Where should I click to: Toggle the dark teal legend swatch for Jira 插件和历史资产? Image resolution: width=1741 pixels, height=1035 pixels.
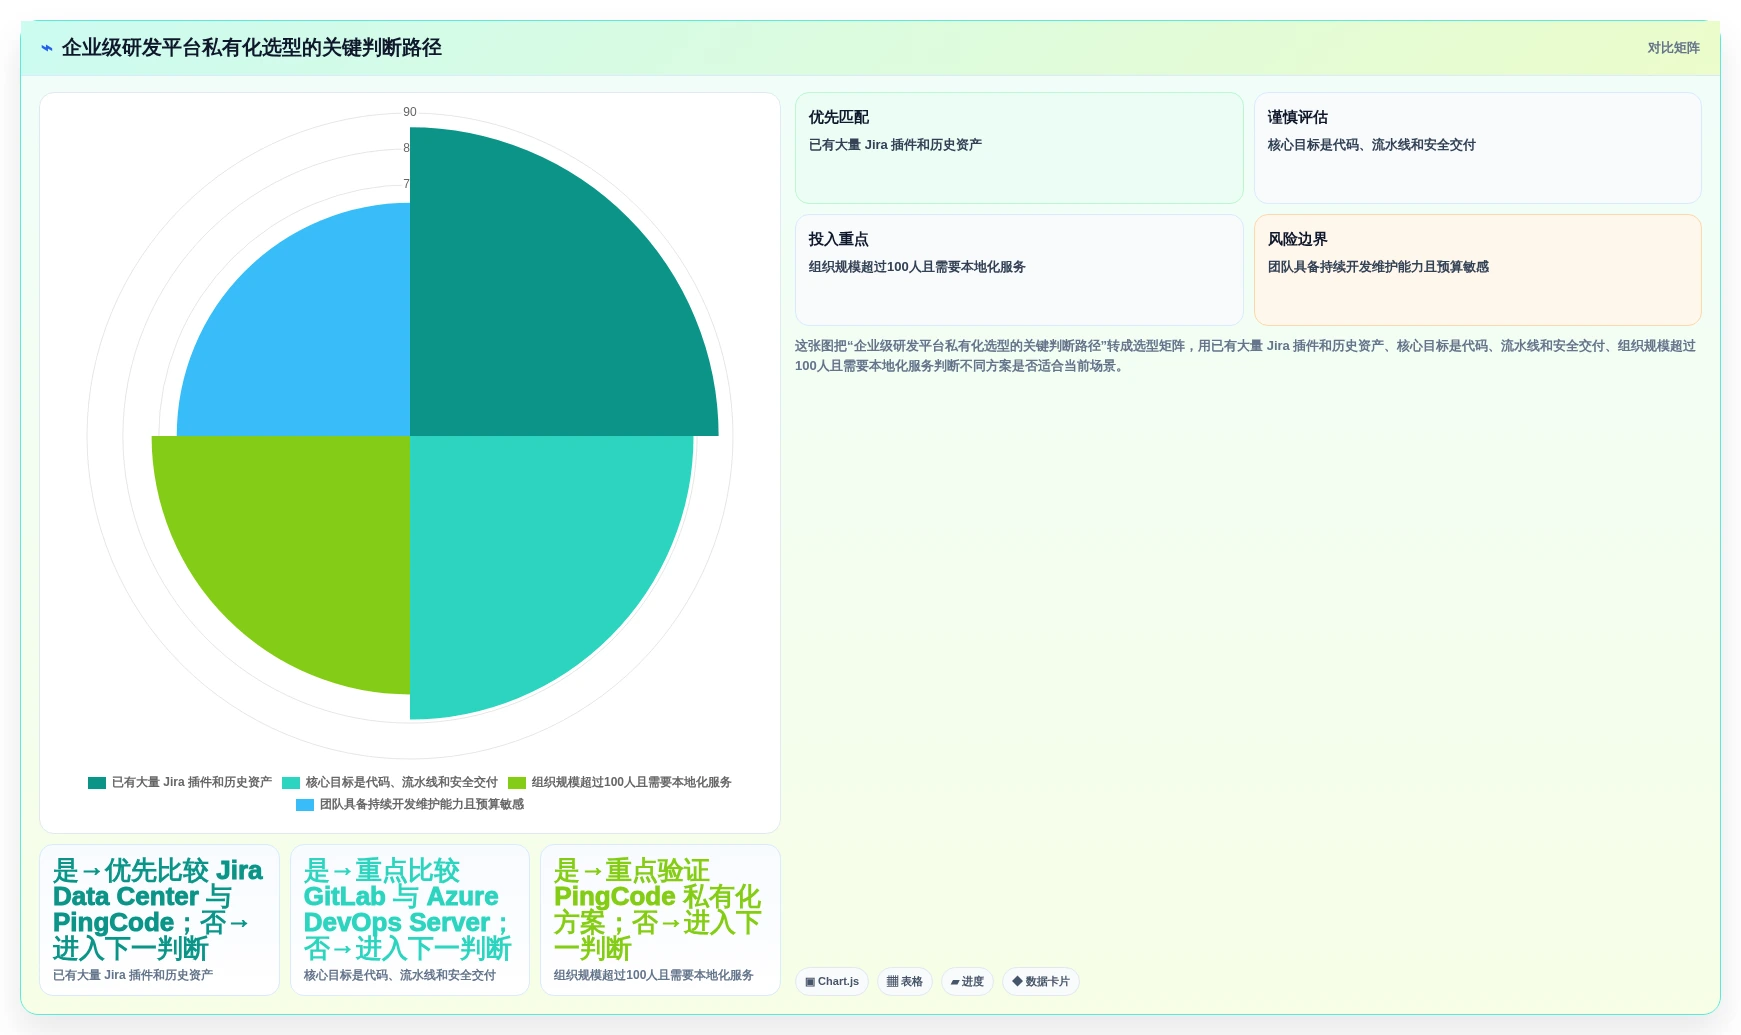pos(97,783)
